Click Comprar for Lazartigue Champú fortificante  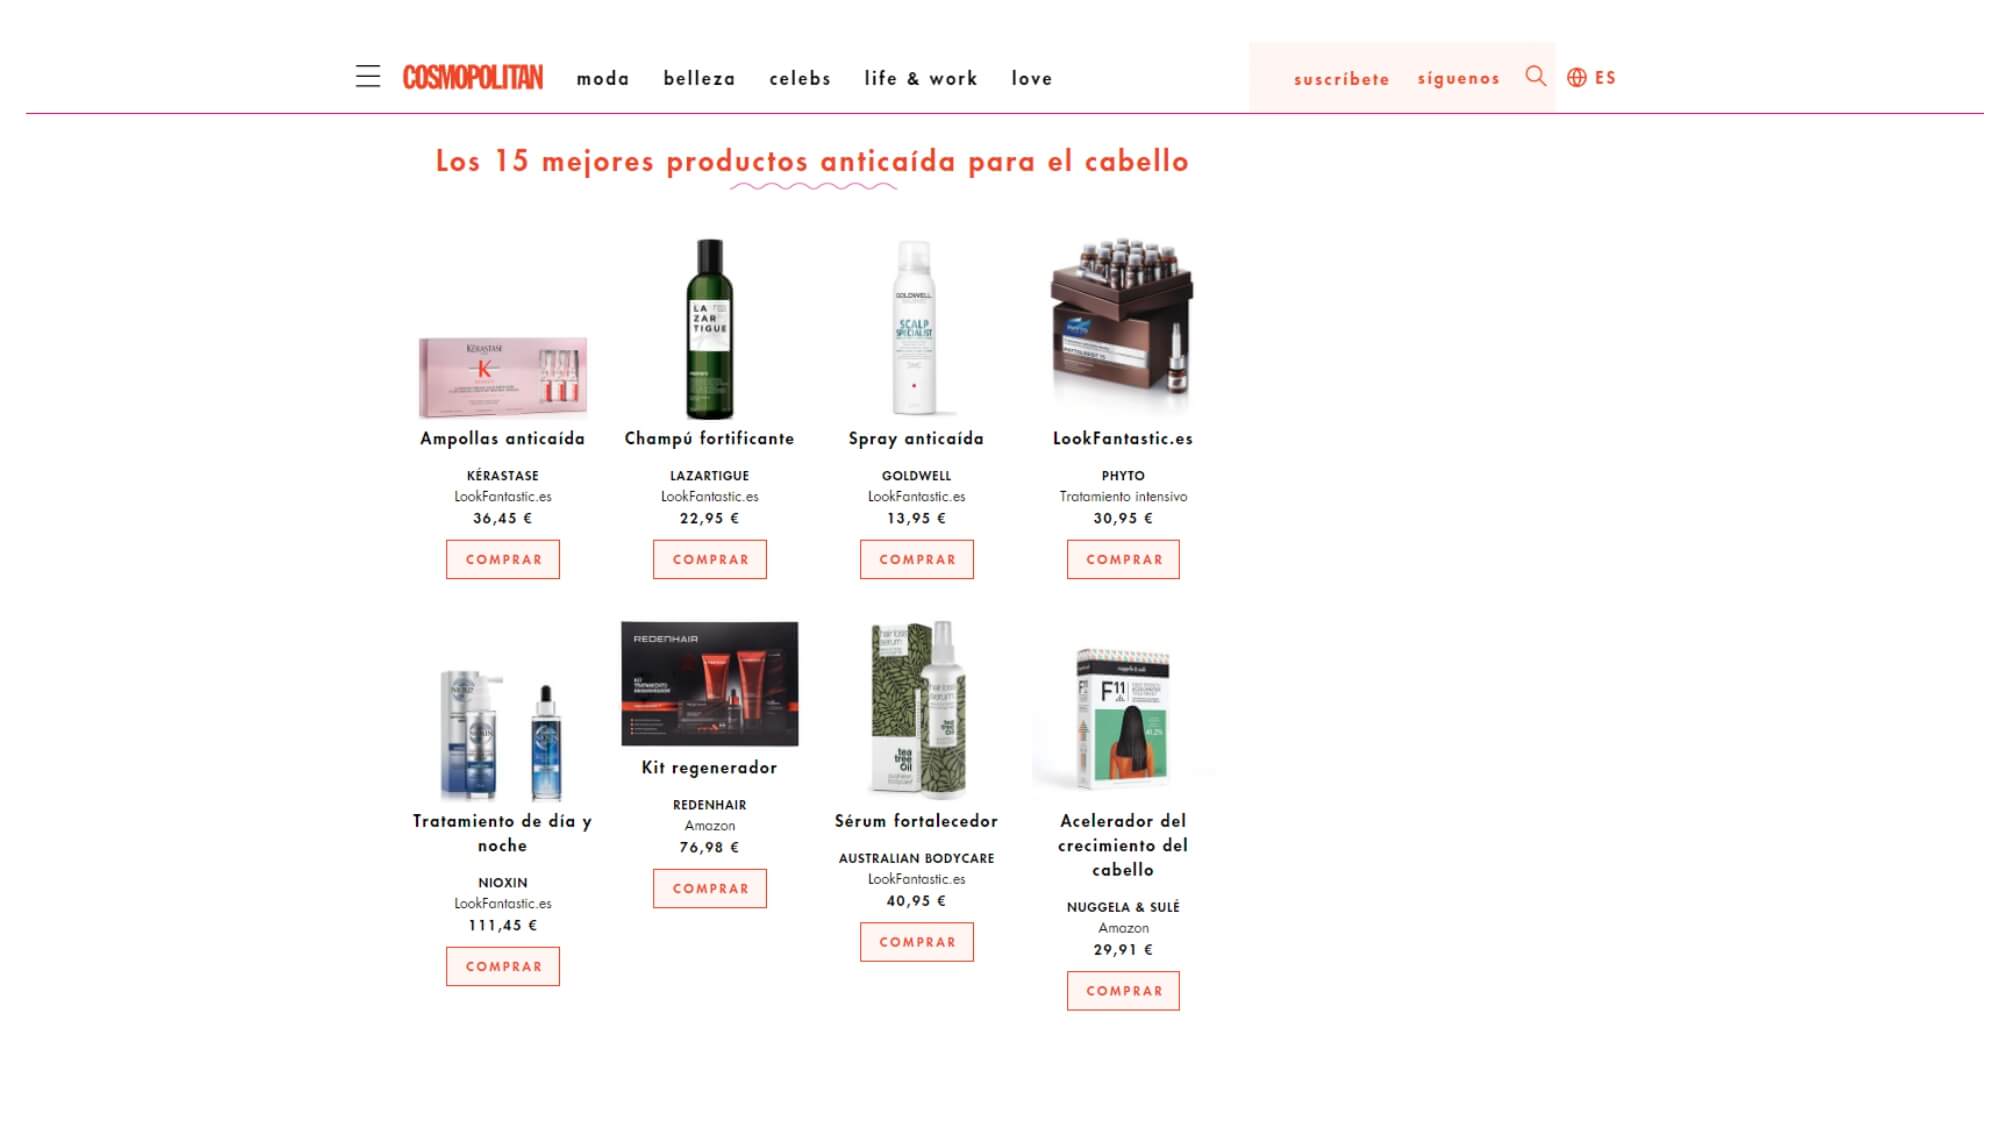point(710,560)
